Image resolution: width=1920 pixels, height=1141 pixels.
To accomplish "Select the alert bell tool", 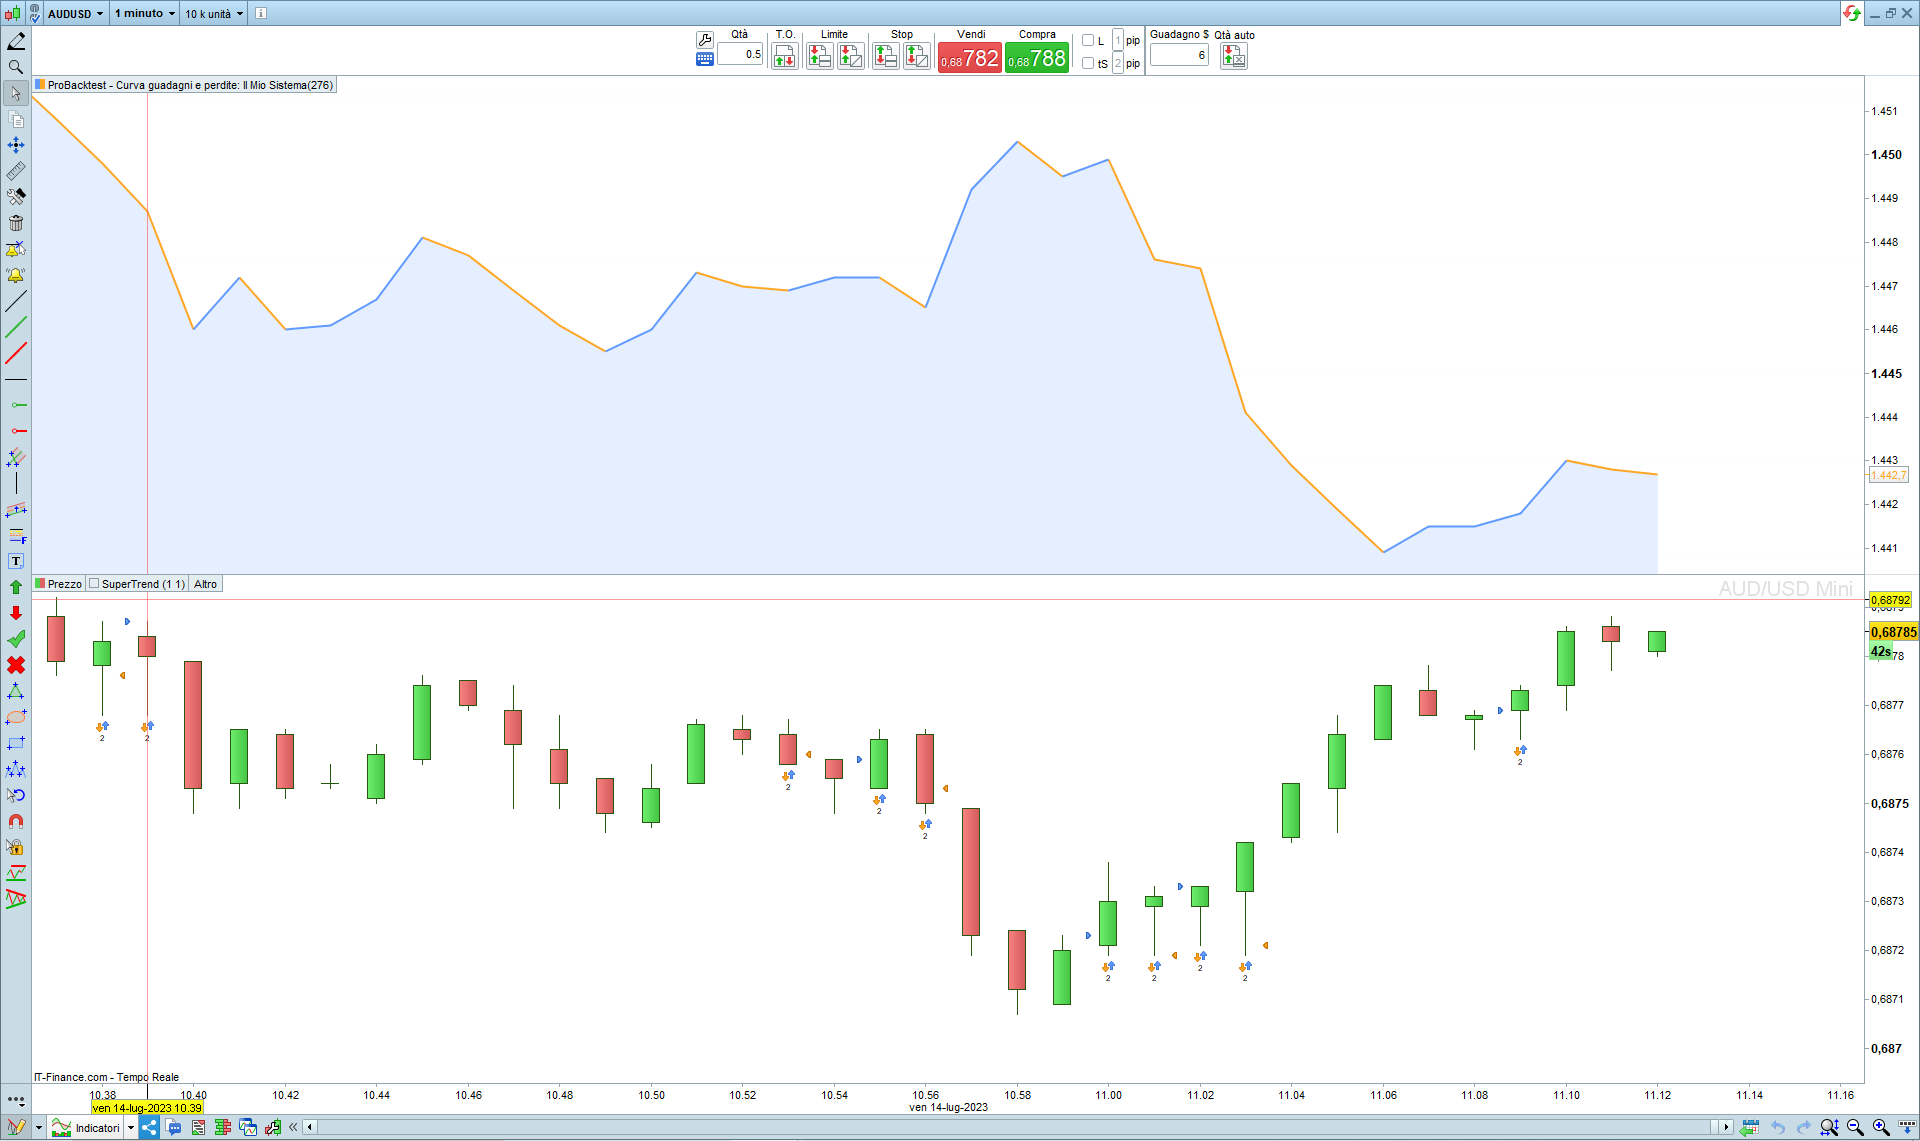I will [16, 275].
